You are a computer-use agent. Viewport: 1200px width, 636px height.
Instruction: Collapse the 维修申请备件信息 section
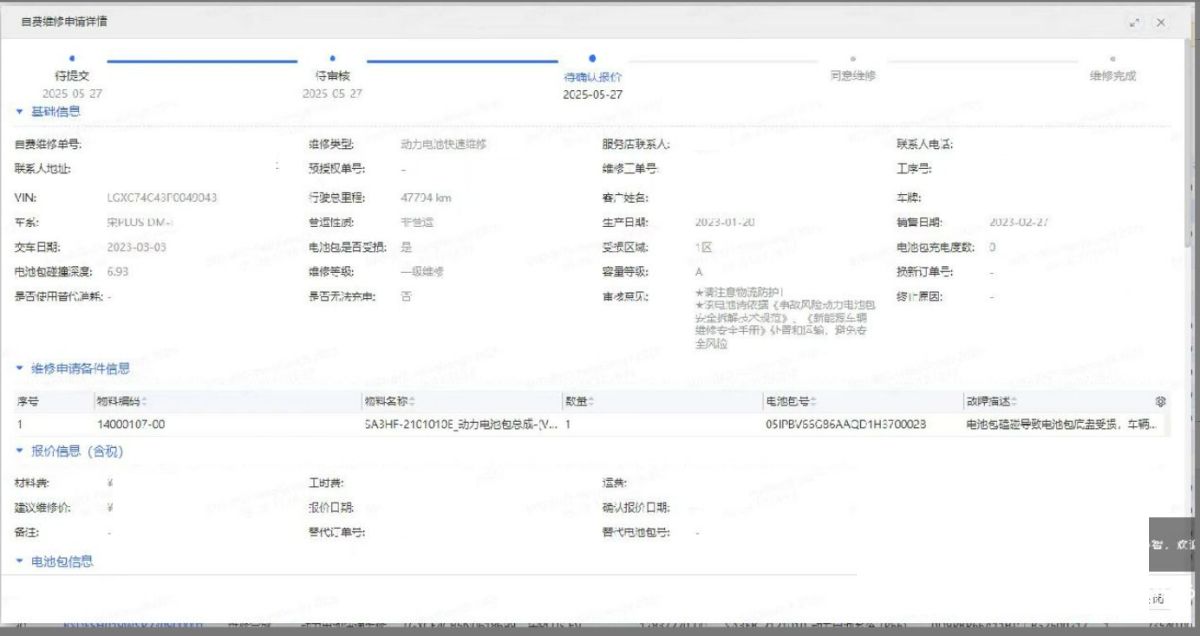coord(19,369)
